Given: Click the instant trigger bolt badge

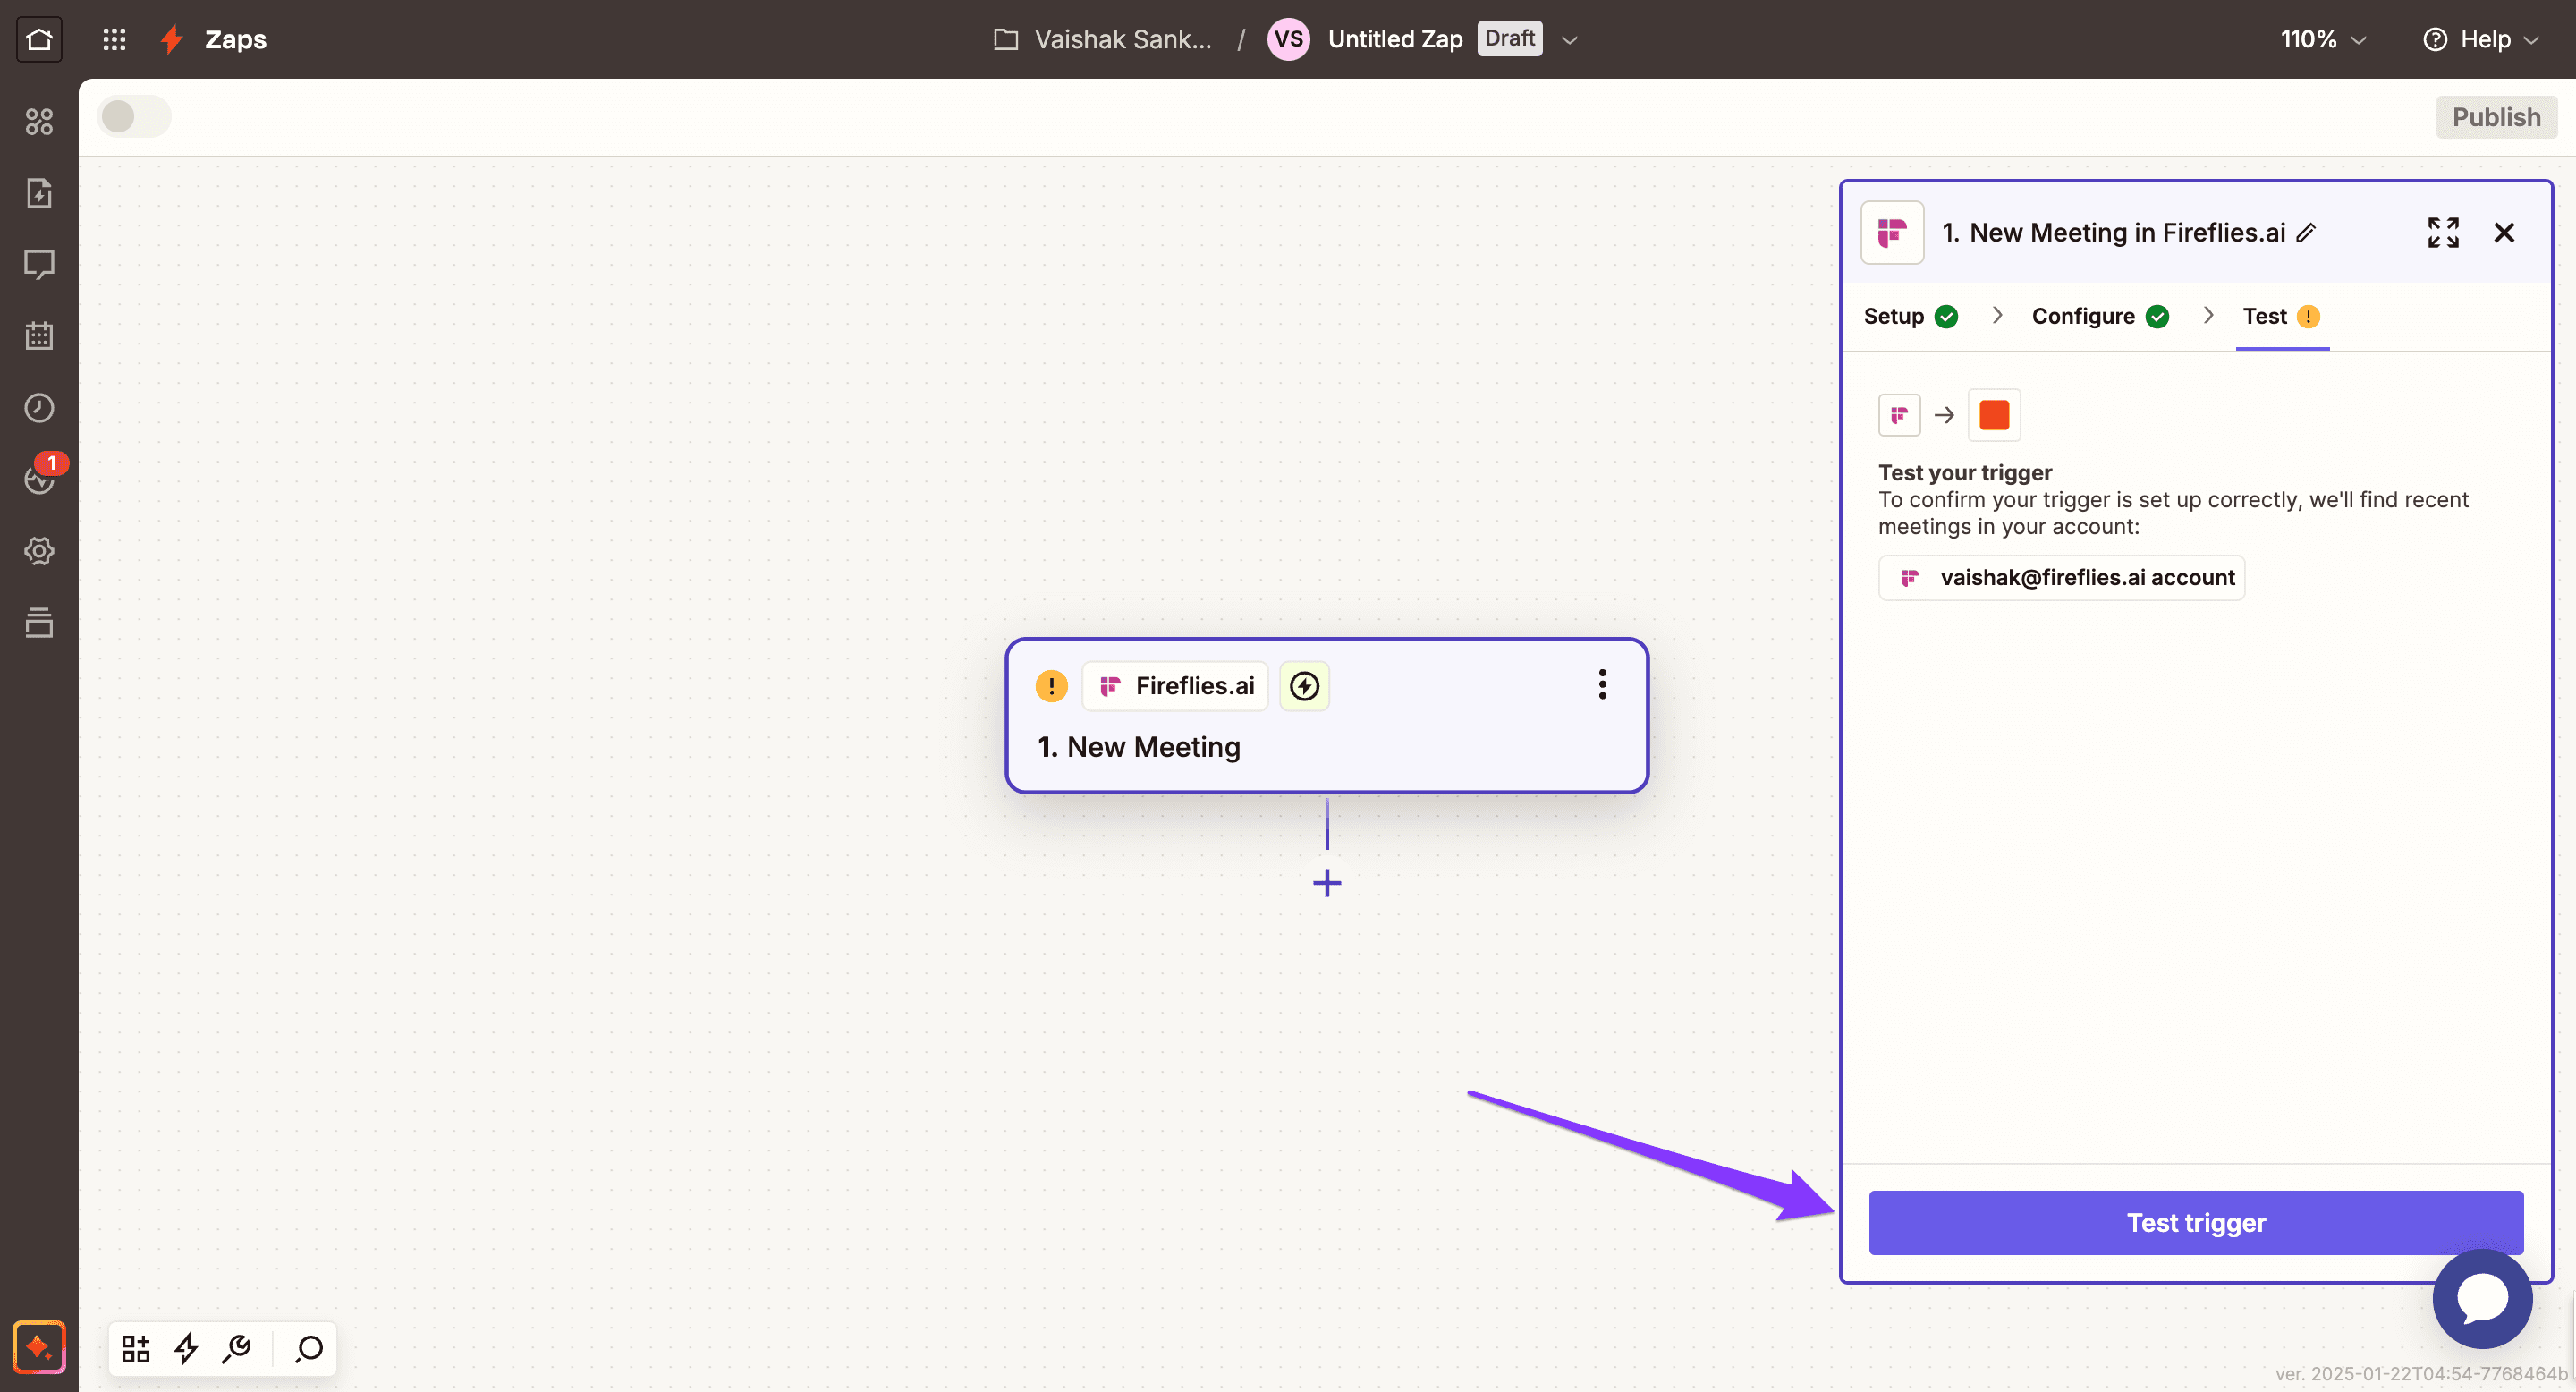Looking at the screenshot, I should (1304, 686).
